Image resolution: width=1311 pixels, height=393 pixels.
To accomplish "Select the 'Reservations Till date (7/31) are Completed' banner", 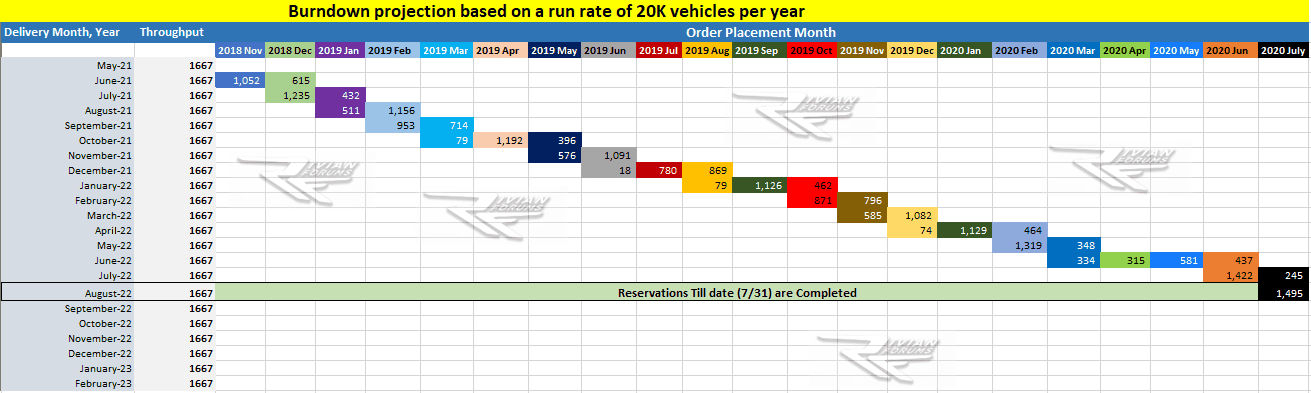I will (x=737, y=292).
